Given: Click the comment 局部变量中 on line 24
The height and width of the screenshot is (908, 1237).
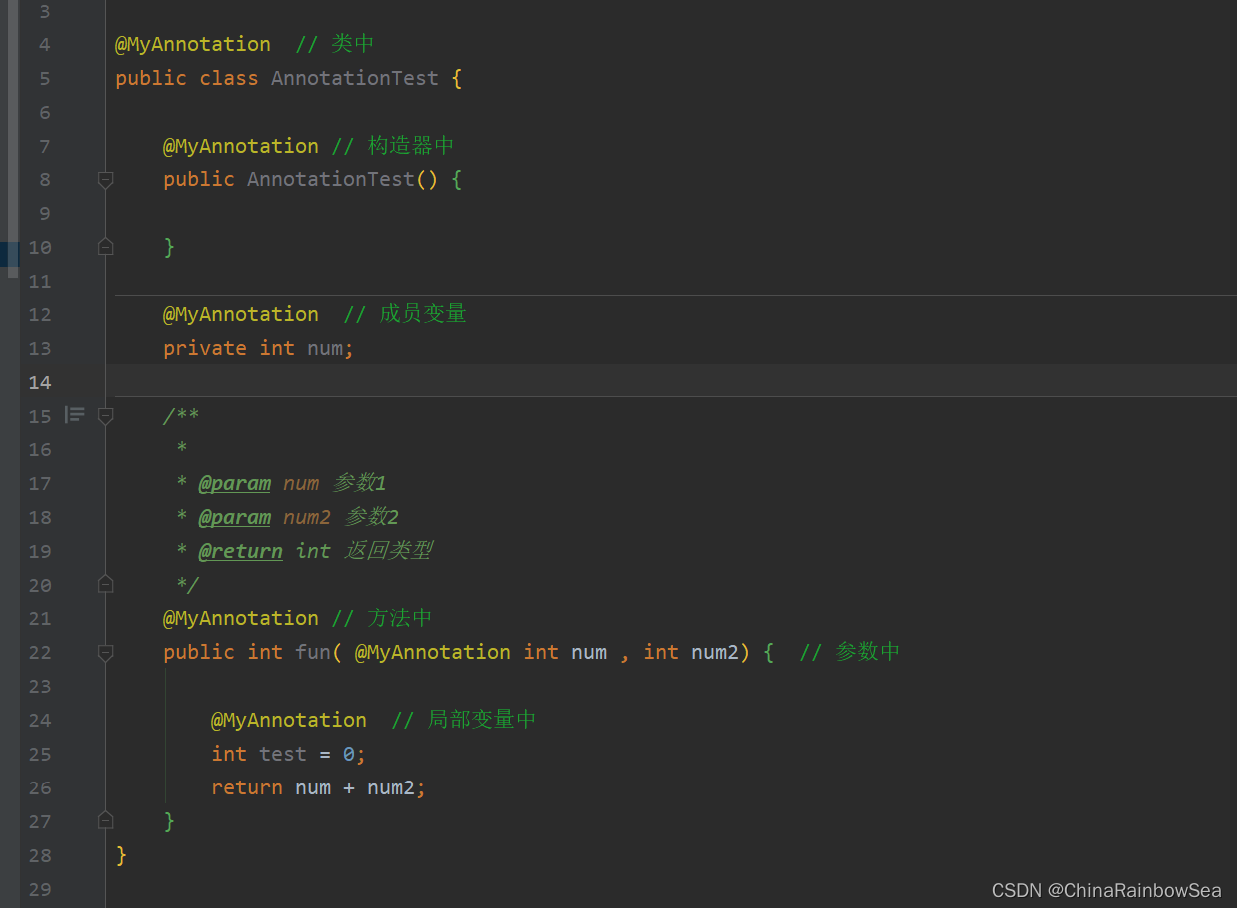Looking at the screenshot, I should (x=482, y=720).
